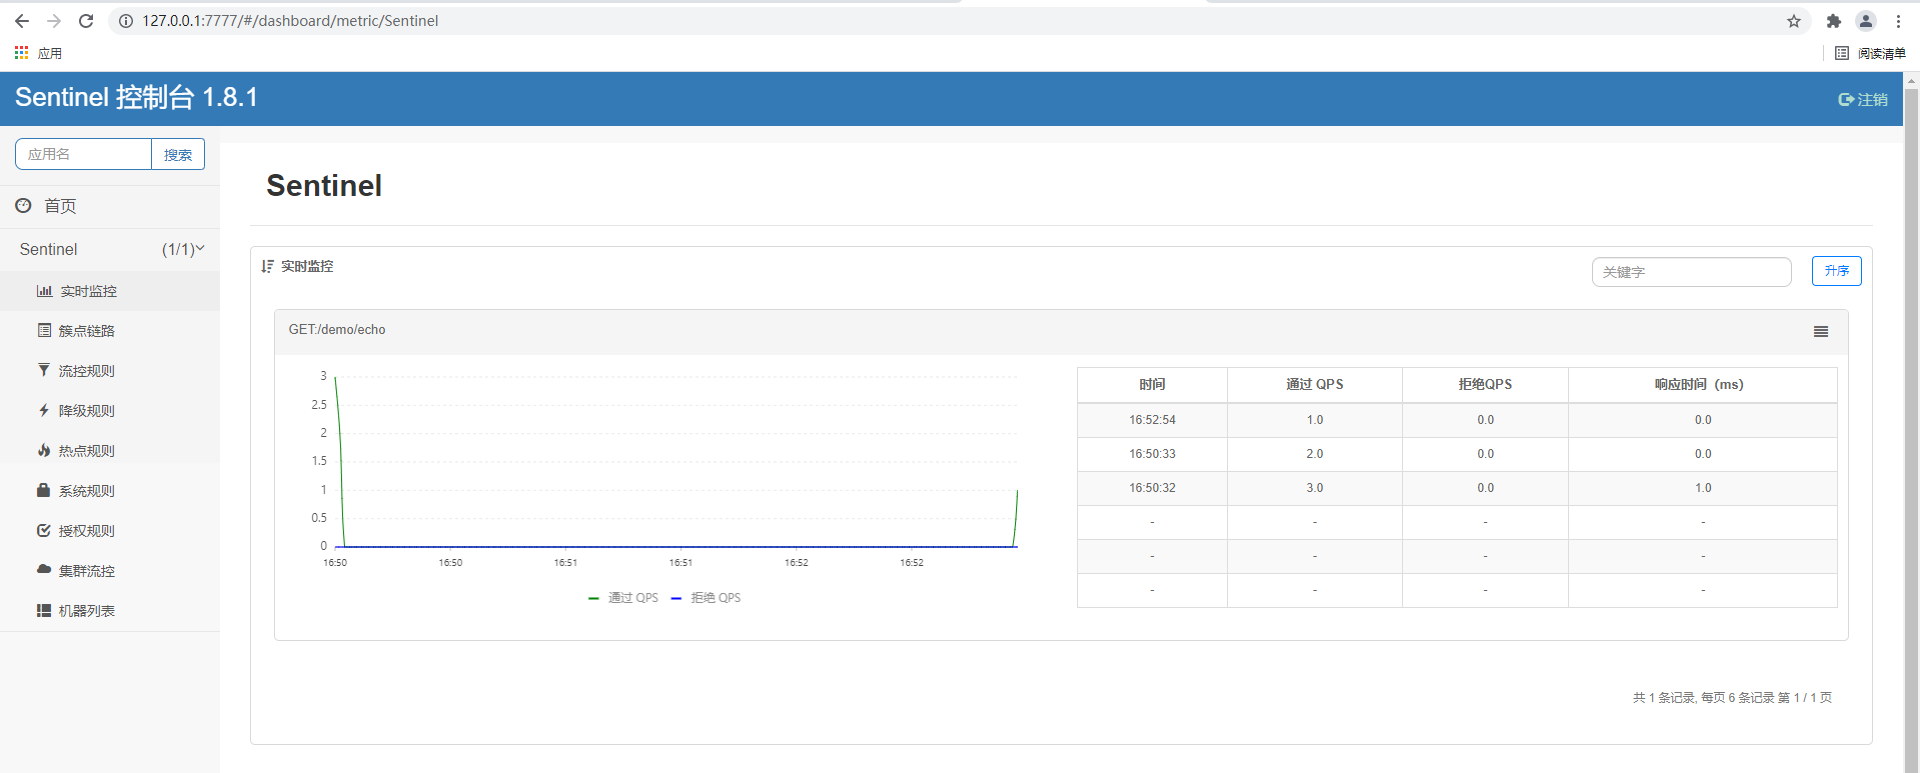
Task: Bookmark this page with the star icon
Action: pos(1794,21)
